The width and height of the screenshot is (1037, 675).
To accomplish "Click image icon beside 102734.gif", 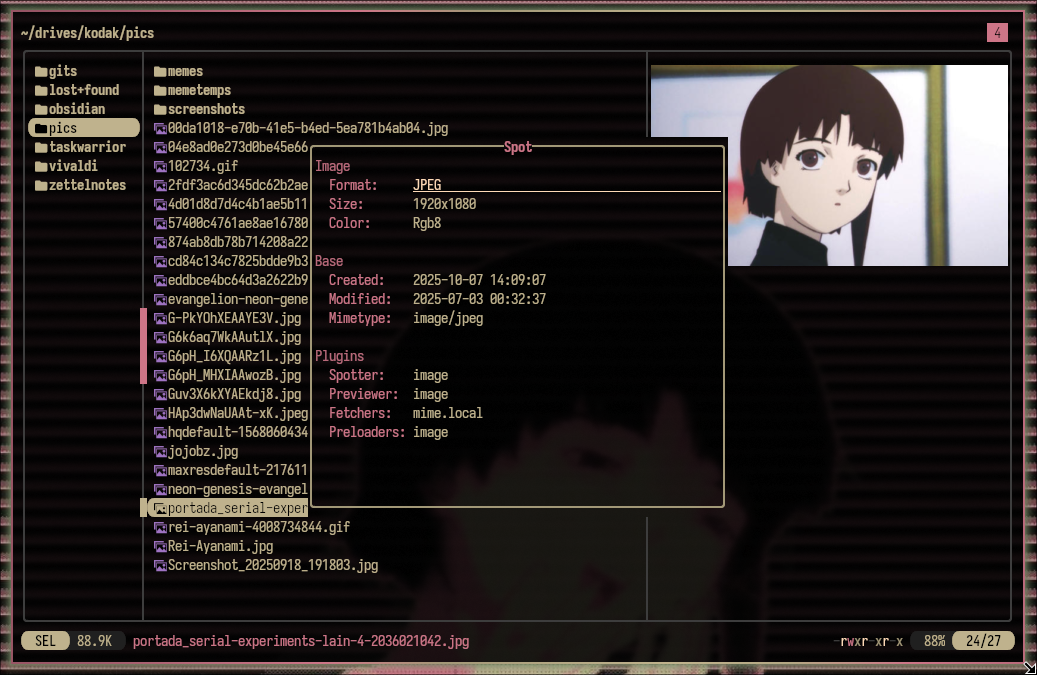I will coord(160,167).
